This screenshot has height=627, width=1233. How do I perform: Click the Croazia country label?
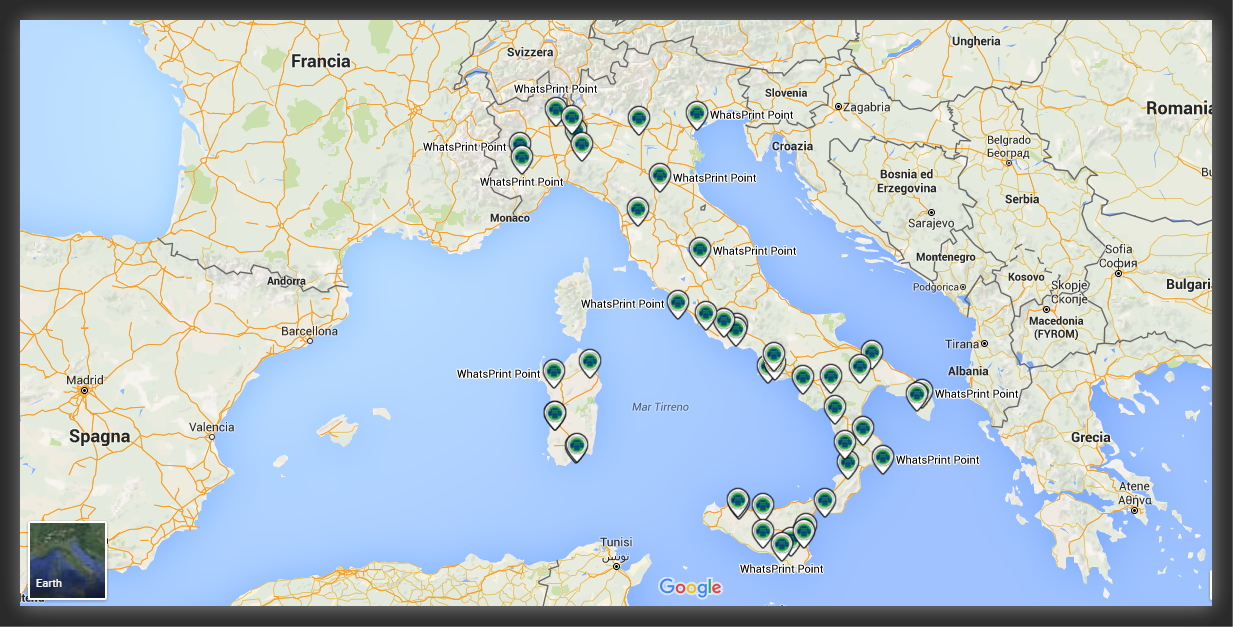point(793,146)
